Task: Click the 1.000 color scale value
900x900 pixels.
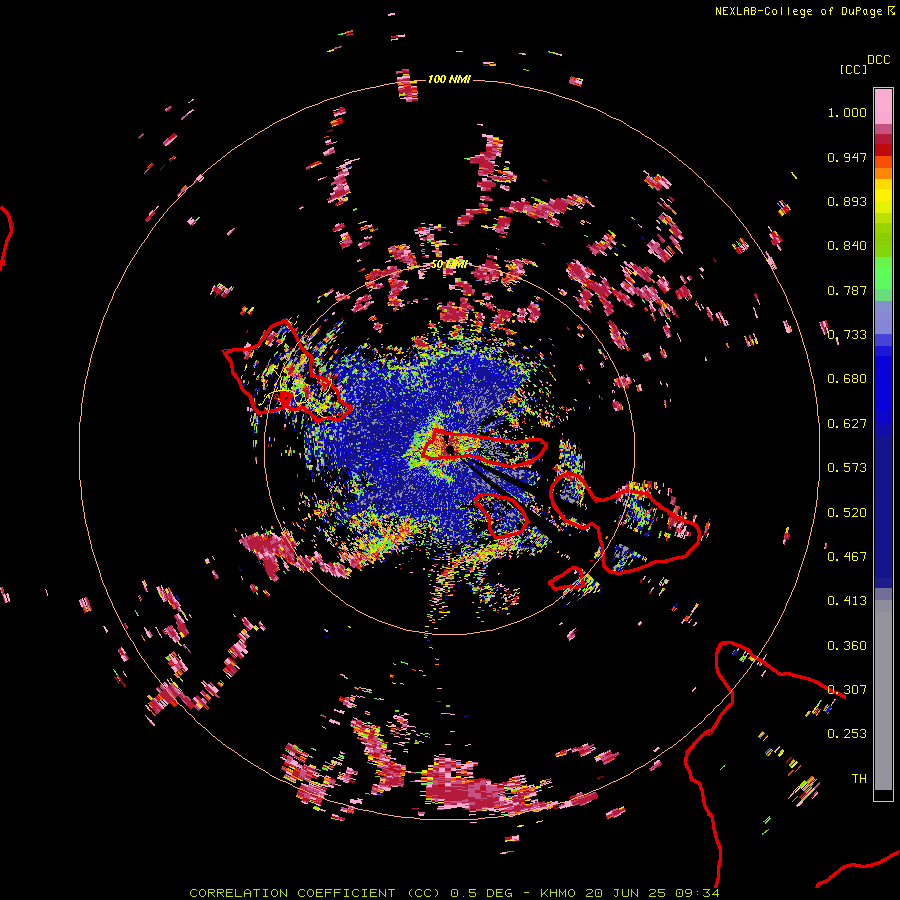Action: point(847,113)
